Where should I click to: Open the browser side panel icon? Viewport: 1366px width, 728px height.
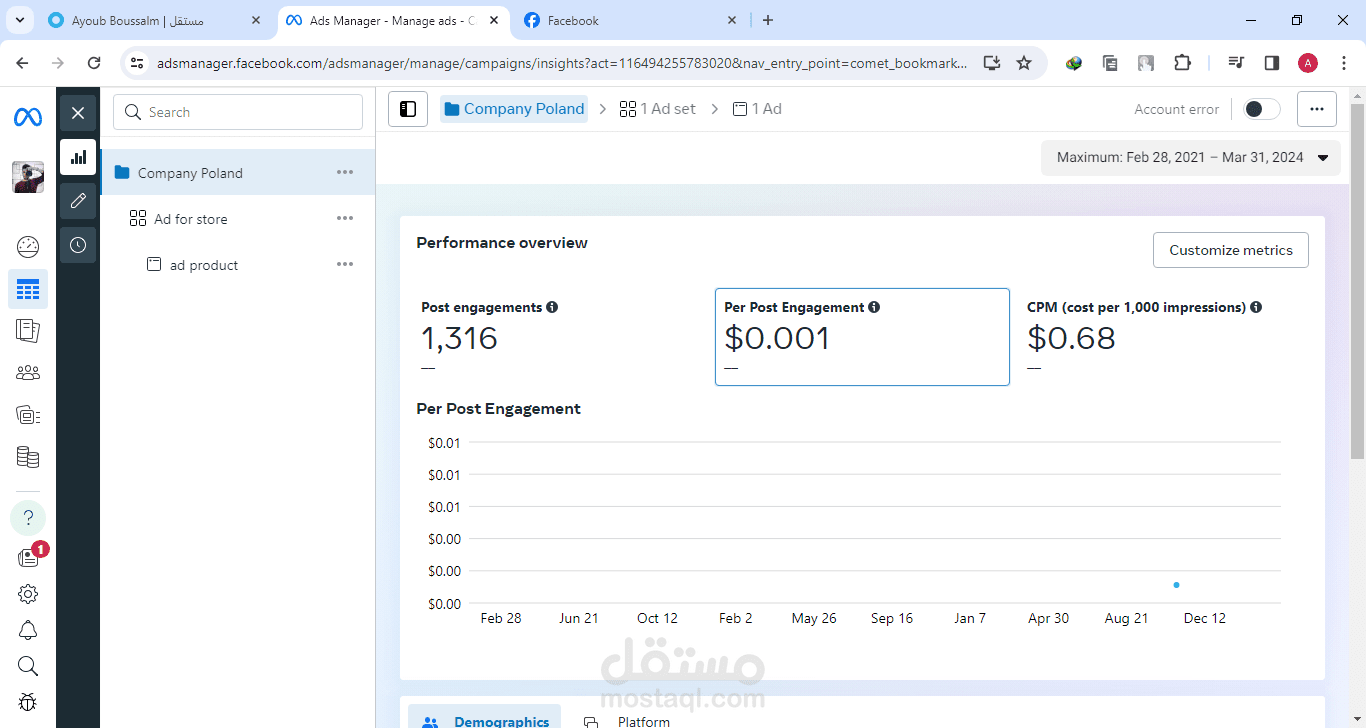coord(1272,63)
